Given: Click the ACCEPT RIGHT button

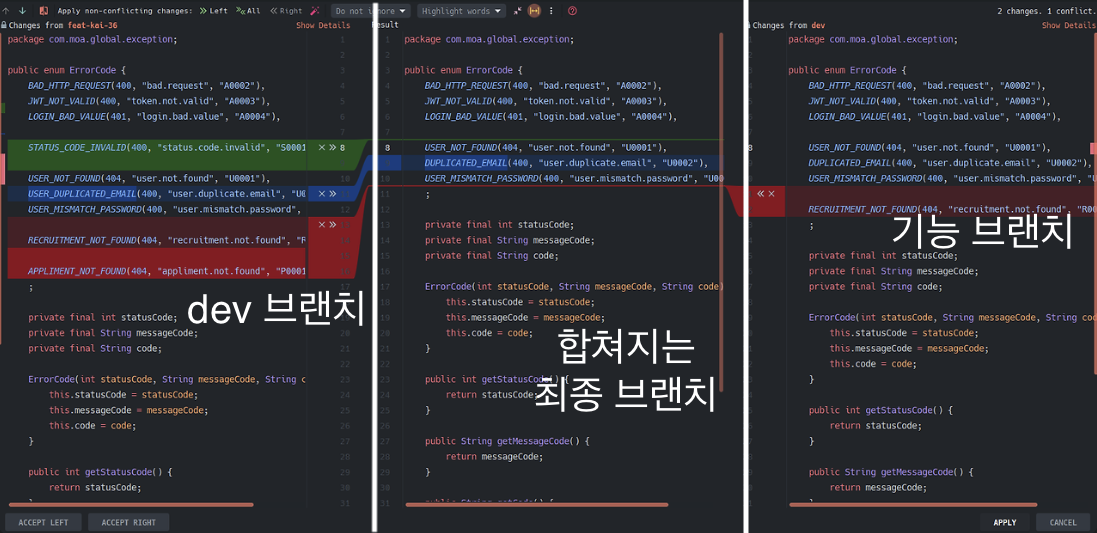Looking at the screenshot, I should [129, 523].
